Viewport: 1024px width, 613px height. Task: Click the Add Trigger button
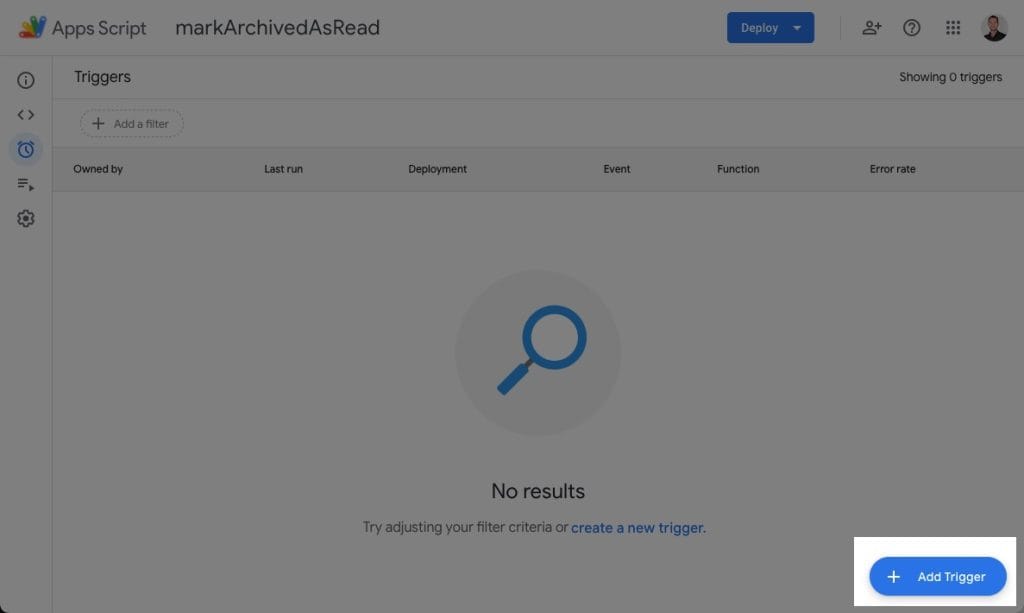937,576
